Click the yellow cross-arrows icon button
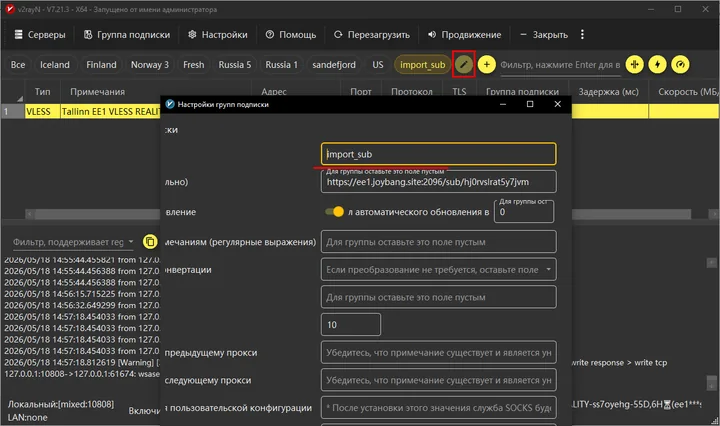 pos(635,64)
